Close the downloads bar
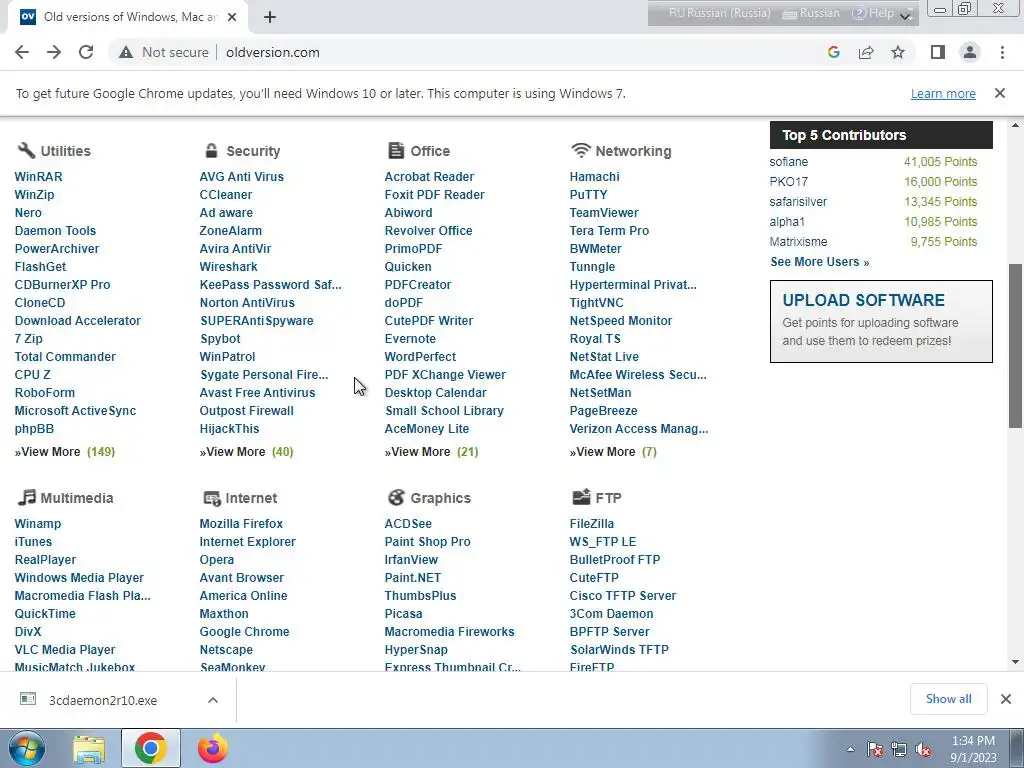 point(1006,699)
